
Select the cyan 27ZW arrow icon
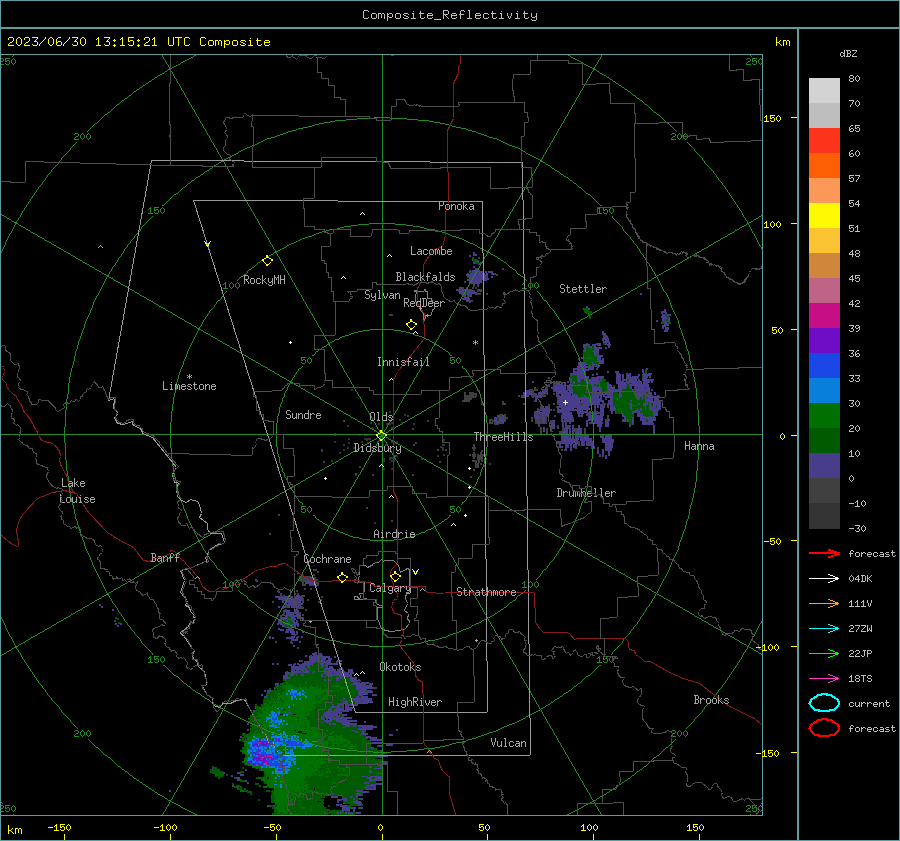coord(824,629)
